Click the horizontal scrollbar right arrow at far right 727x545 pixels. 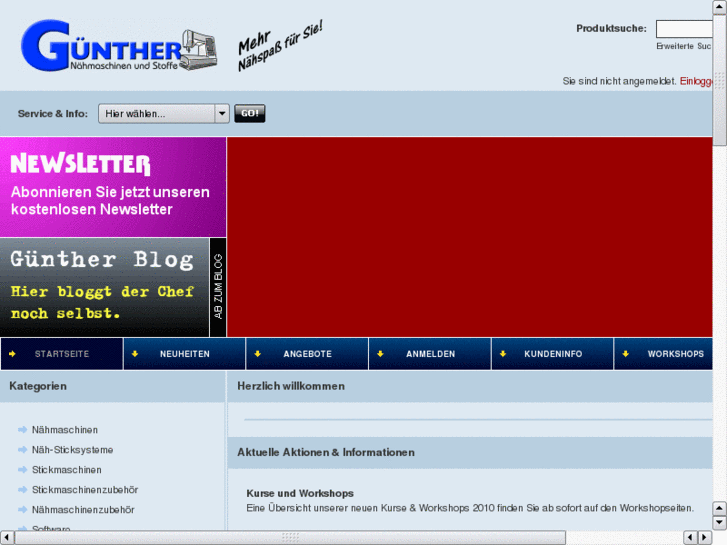click(705, 538)
